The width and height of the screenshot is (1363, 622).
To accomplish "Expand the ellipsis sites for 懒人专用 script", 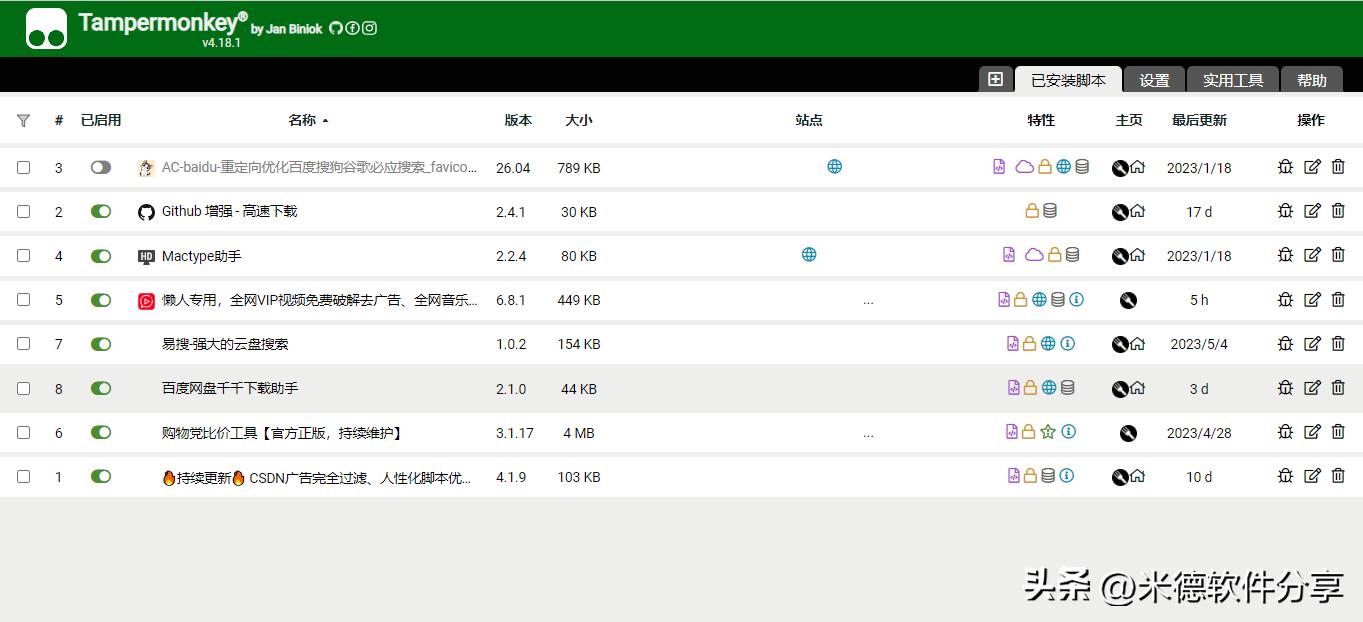I will (868, 299).
